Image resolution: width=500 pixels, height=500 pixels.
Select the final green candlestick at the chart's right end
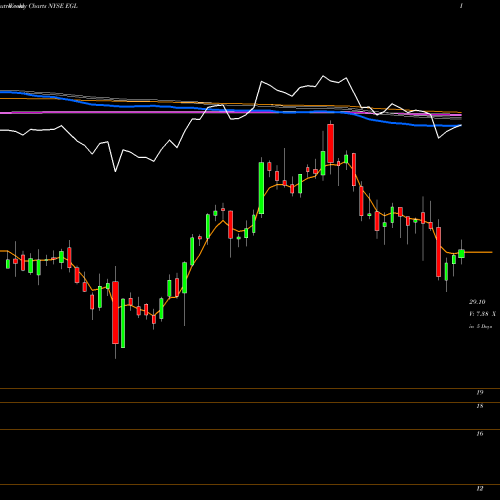(x=461, y=253)
